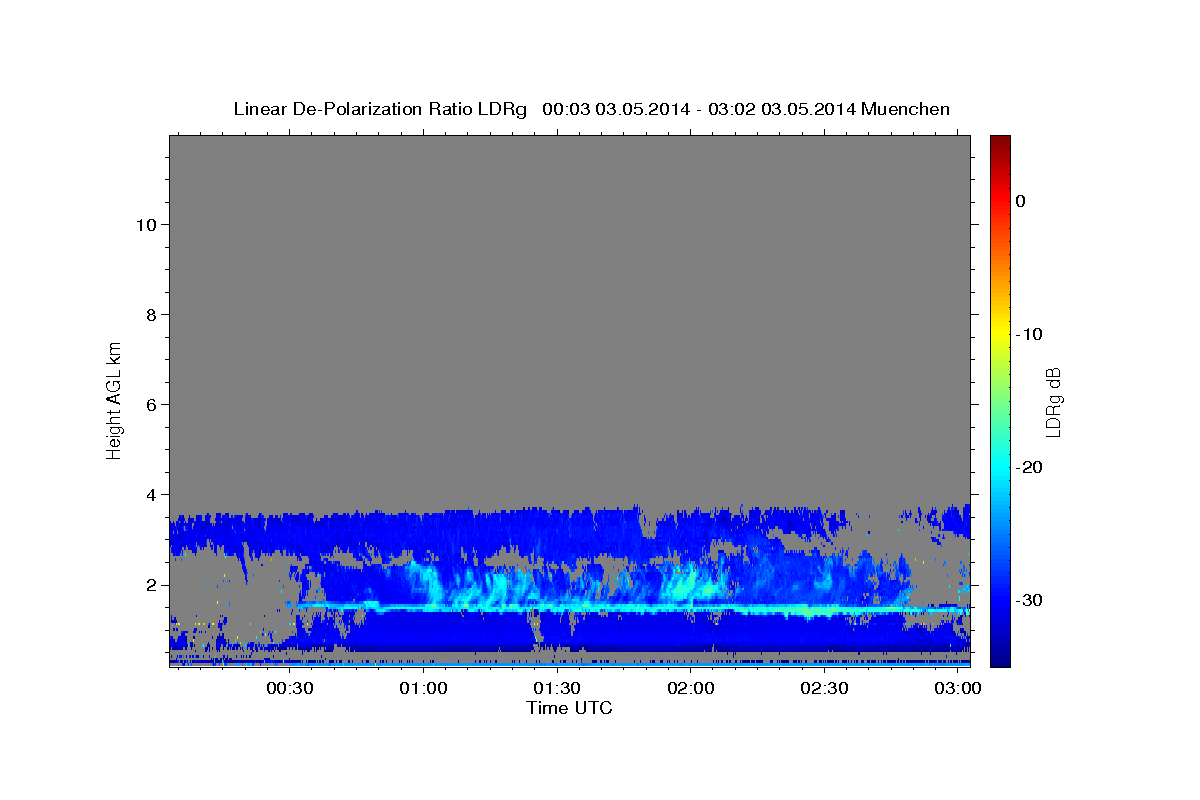The image size is (1200, 800).
Task: Click the 03:00 time axis label
Action: [x=958, y=689]
